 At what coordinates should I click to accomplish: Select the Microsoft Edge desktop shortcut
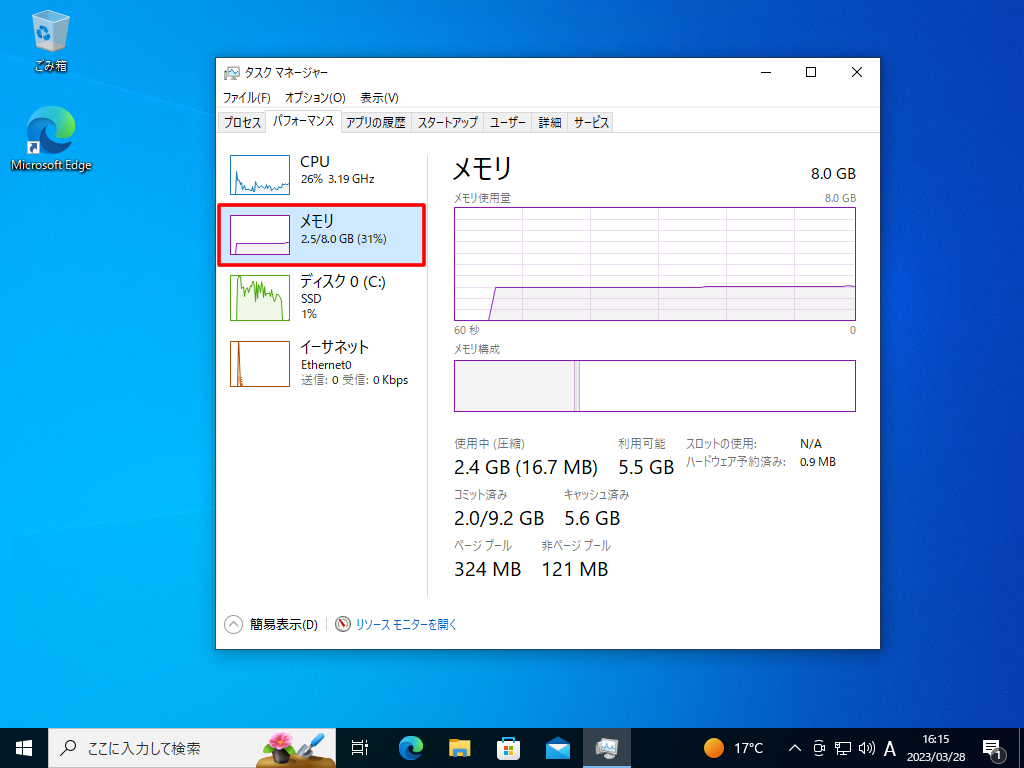[x=51, y=140]
